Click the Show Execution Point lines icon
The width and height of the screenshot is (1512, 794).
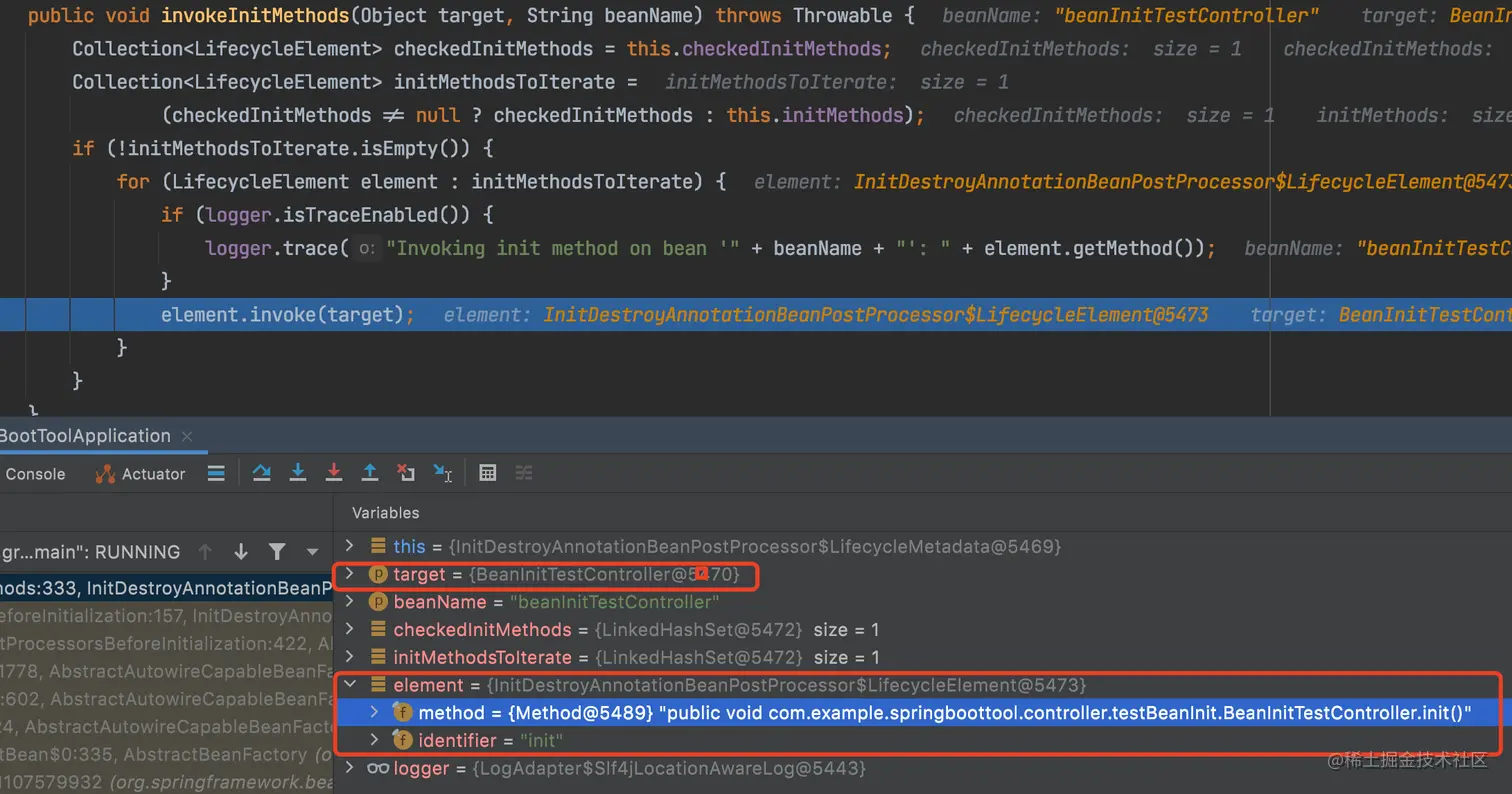pyautogui.click(x=216, y=473)
